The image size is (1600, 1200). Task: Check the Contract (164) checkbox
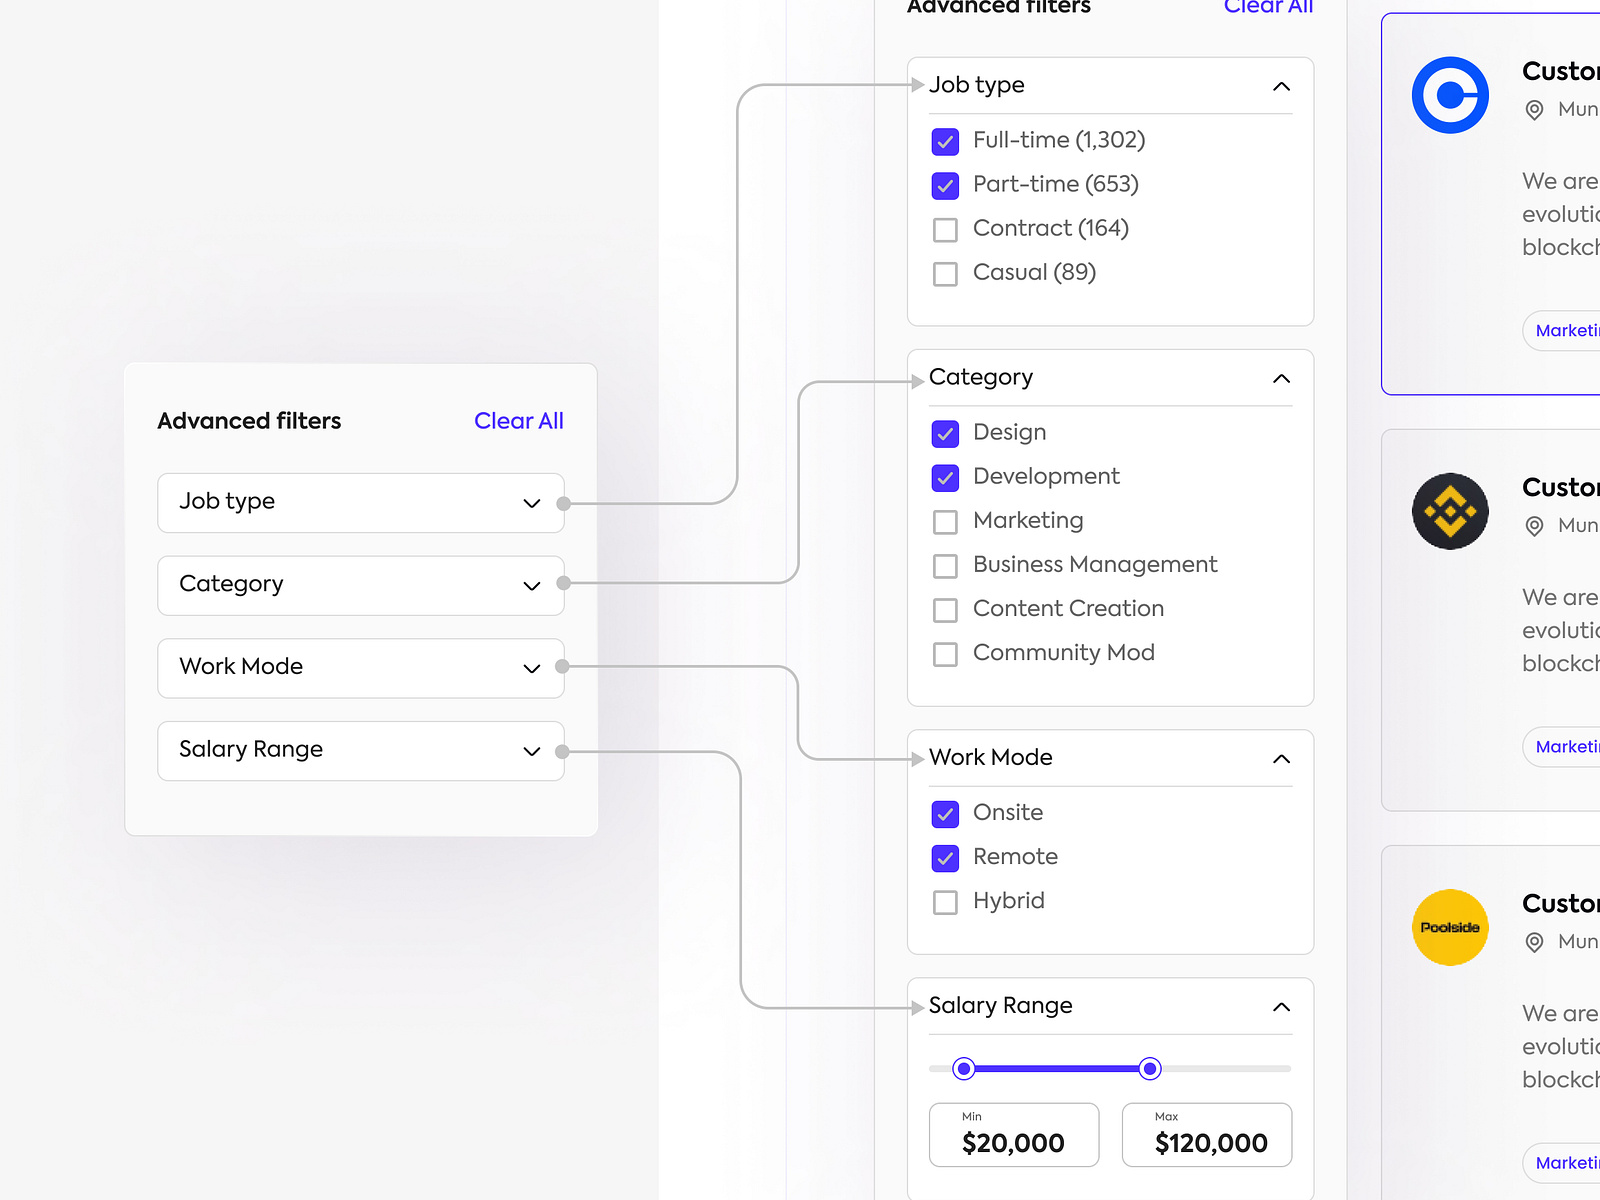point(945,229)
